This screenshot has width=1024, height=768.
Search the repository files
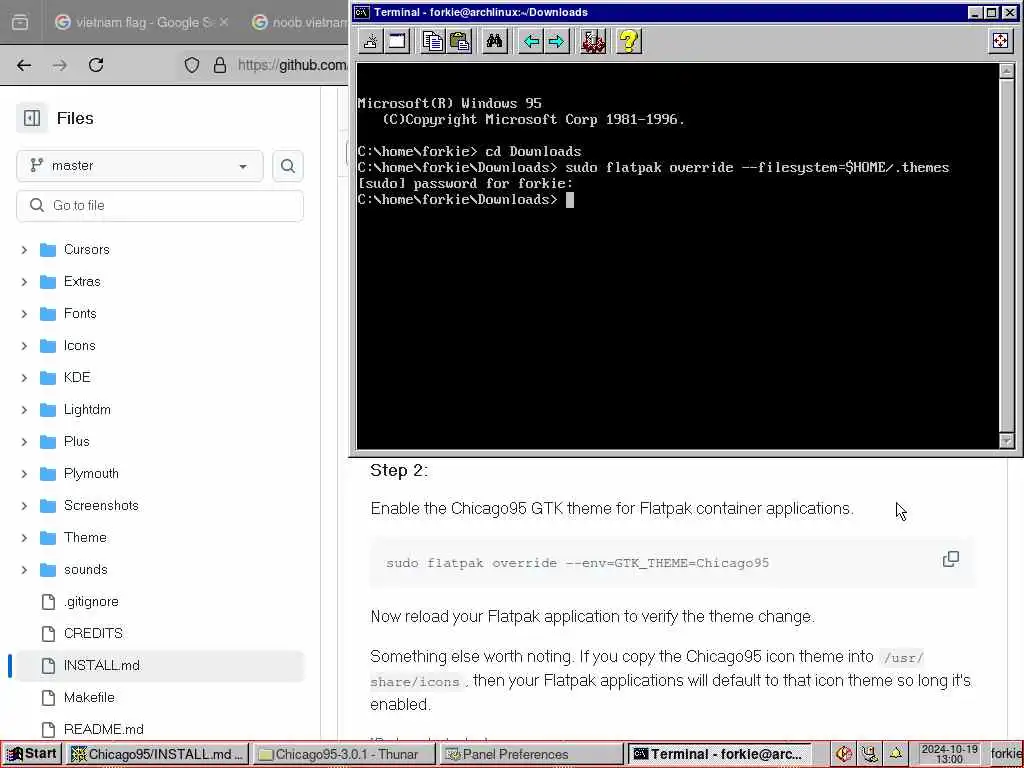tap(287, 166)
